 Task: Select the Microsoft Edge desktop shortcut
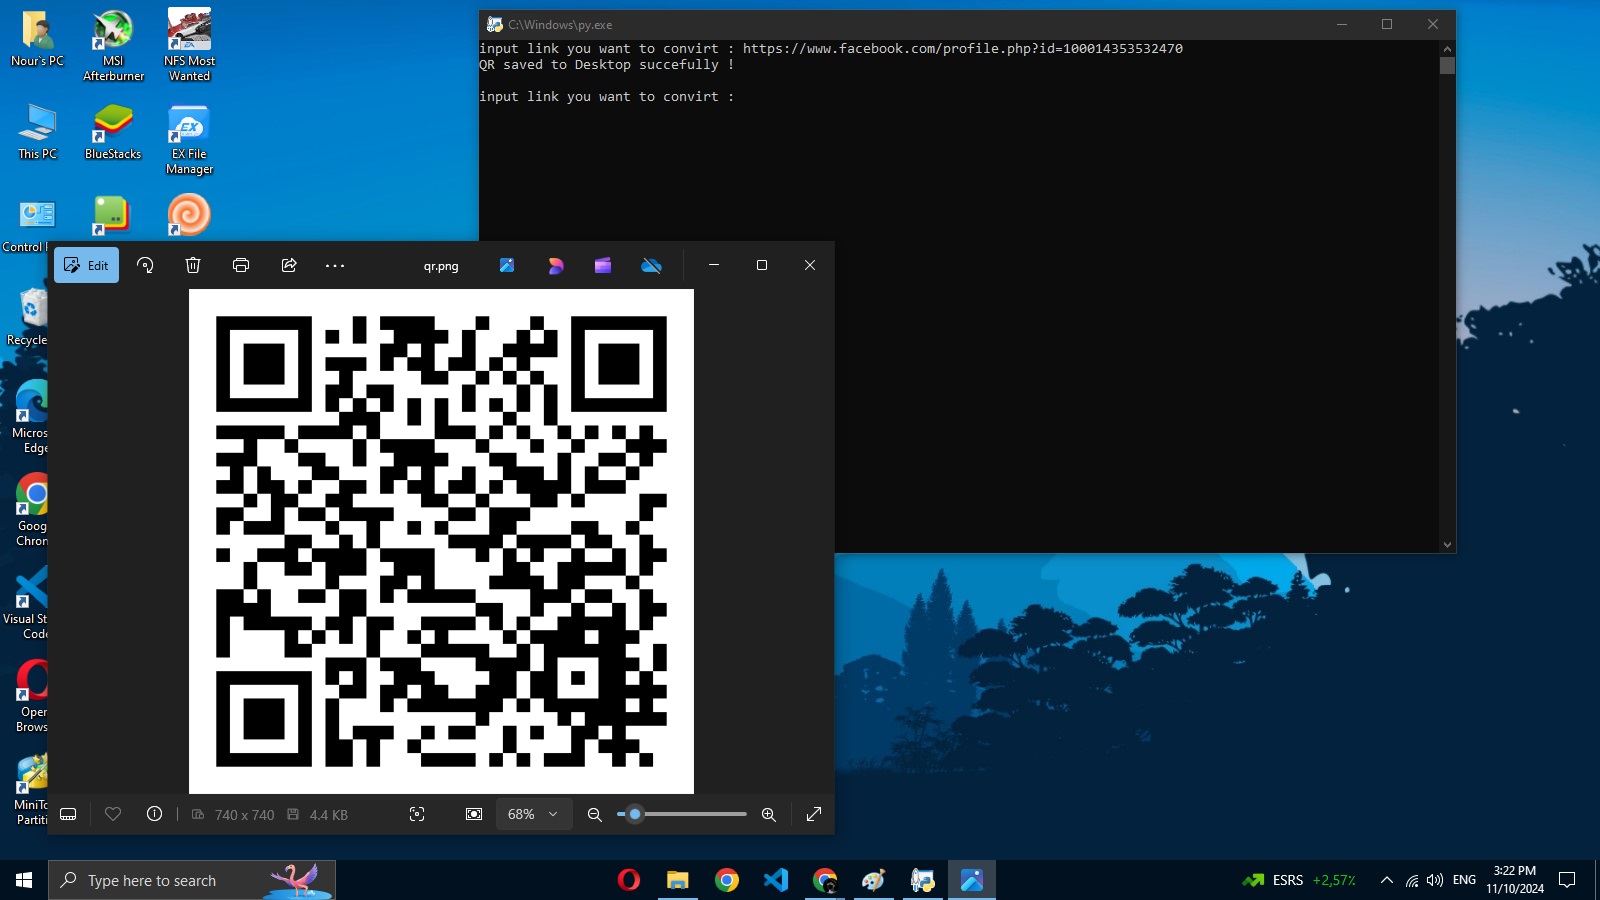(30, 418)
